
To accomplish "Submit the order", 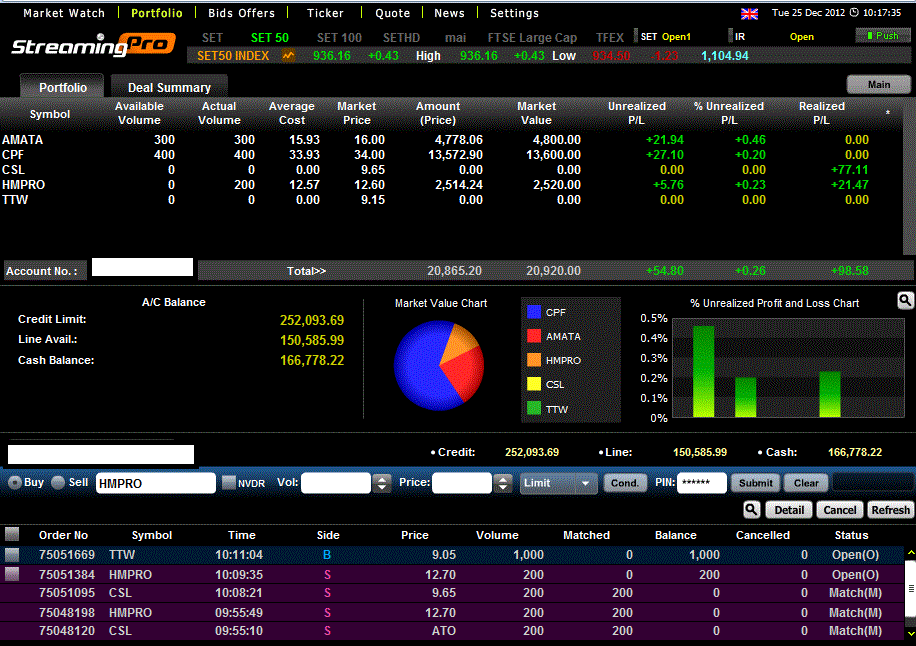I will 755,483.
